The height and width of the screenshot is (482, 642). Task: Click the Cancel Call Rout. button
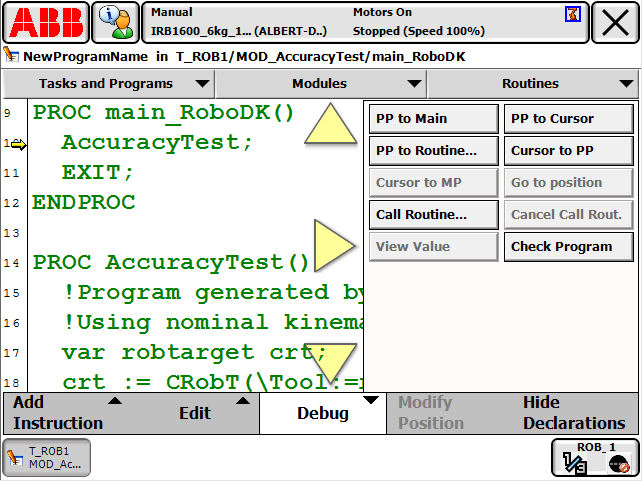tap(569, 215)
